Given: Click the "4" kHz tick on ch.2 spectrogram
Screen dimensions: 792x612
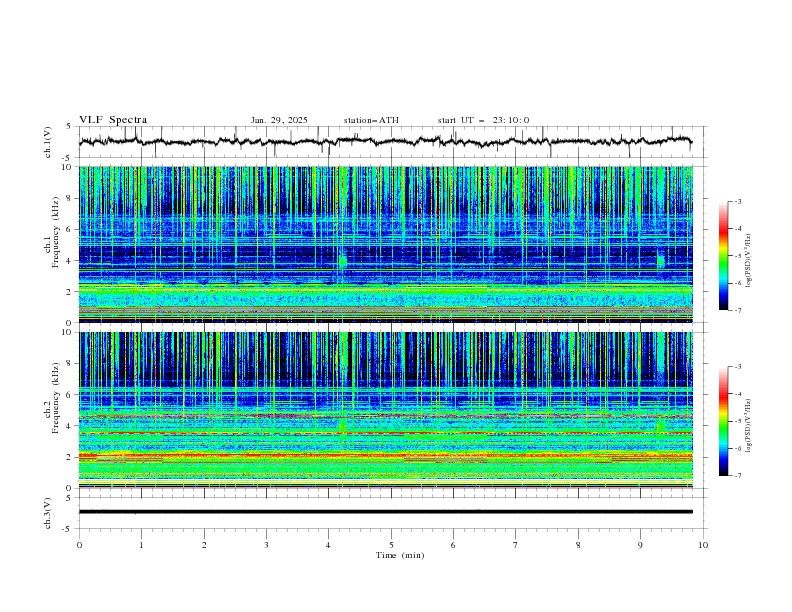Looking at the screenshot, I should [70, 426].
